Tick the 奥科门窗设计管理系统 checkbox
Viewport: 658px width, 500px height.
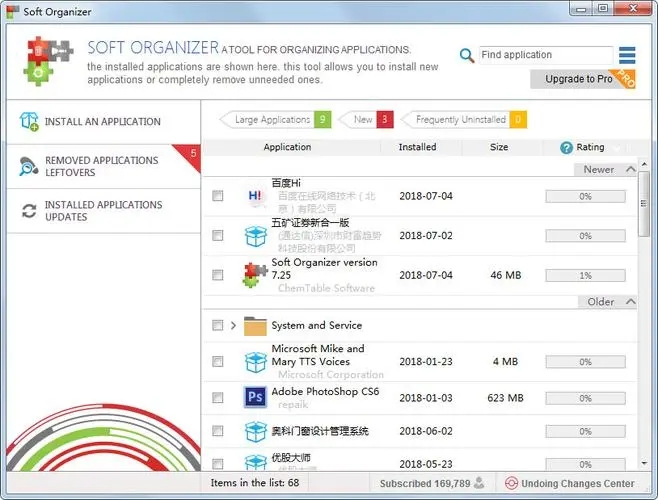(x=217, y=431)
